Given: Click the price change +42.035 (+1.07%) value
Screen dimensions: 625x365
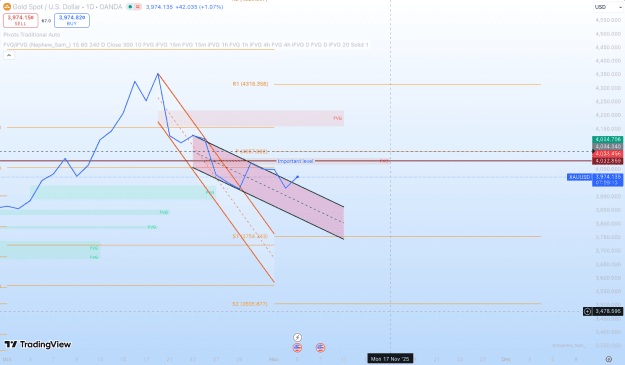Looking at the screenshot, I should tap(200, 7).
